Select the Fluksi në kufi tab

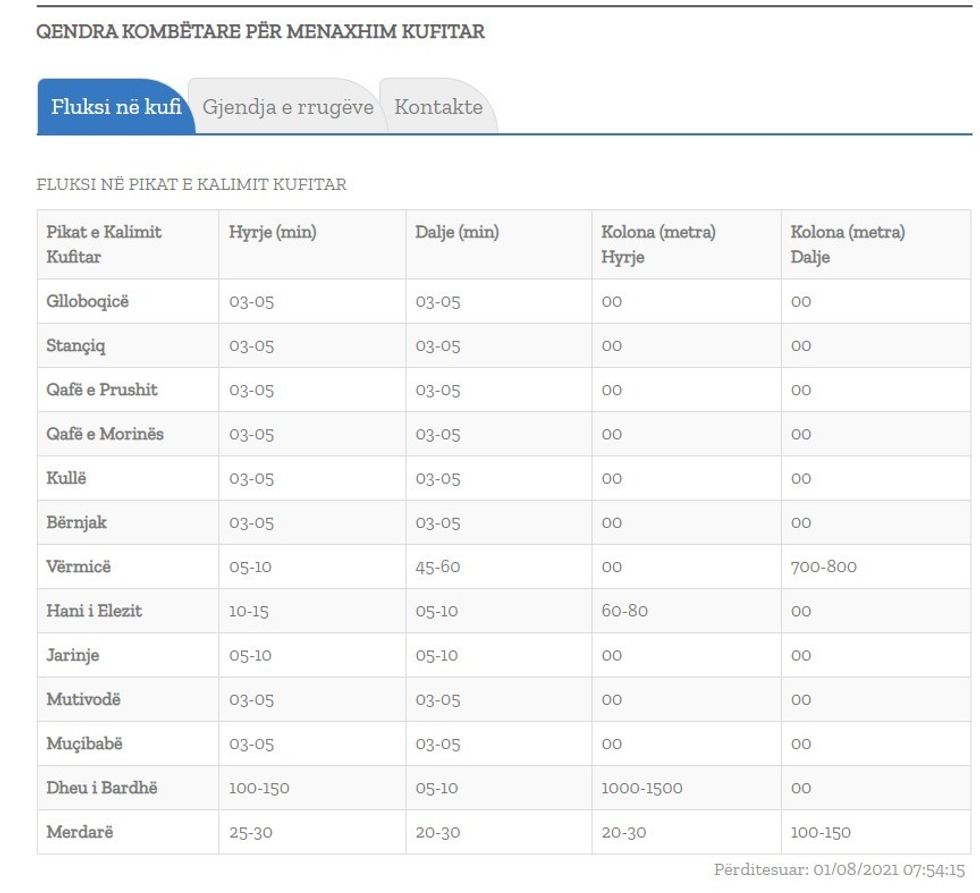[115, 107]
